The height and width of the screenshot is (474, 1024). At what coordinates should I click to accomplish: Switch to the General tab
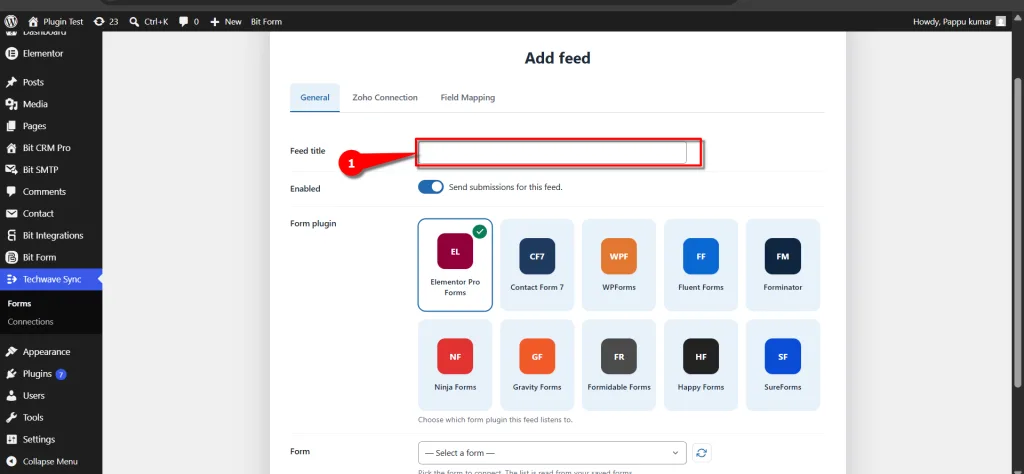click(315, 97)
